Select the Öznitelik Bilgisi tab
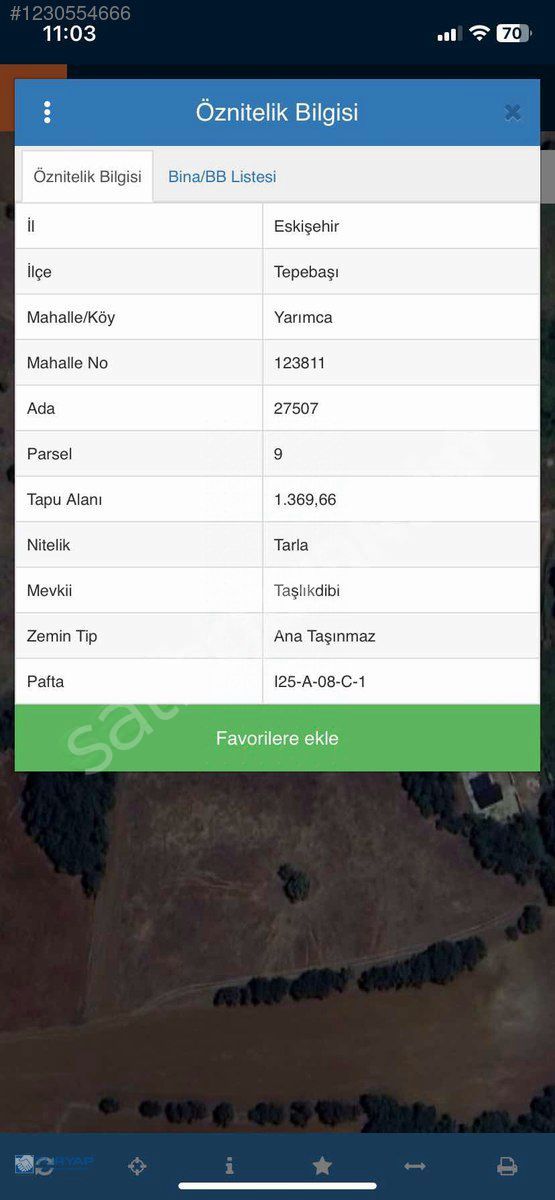The height and width of the screenshot is (1200, 555). 87,176
